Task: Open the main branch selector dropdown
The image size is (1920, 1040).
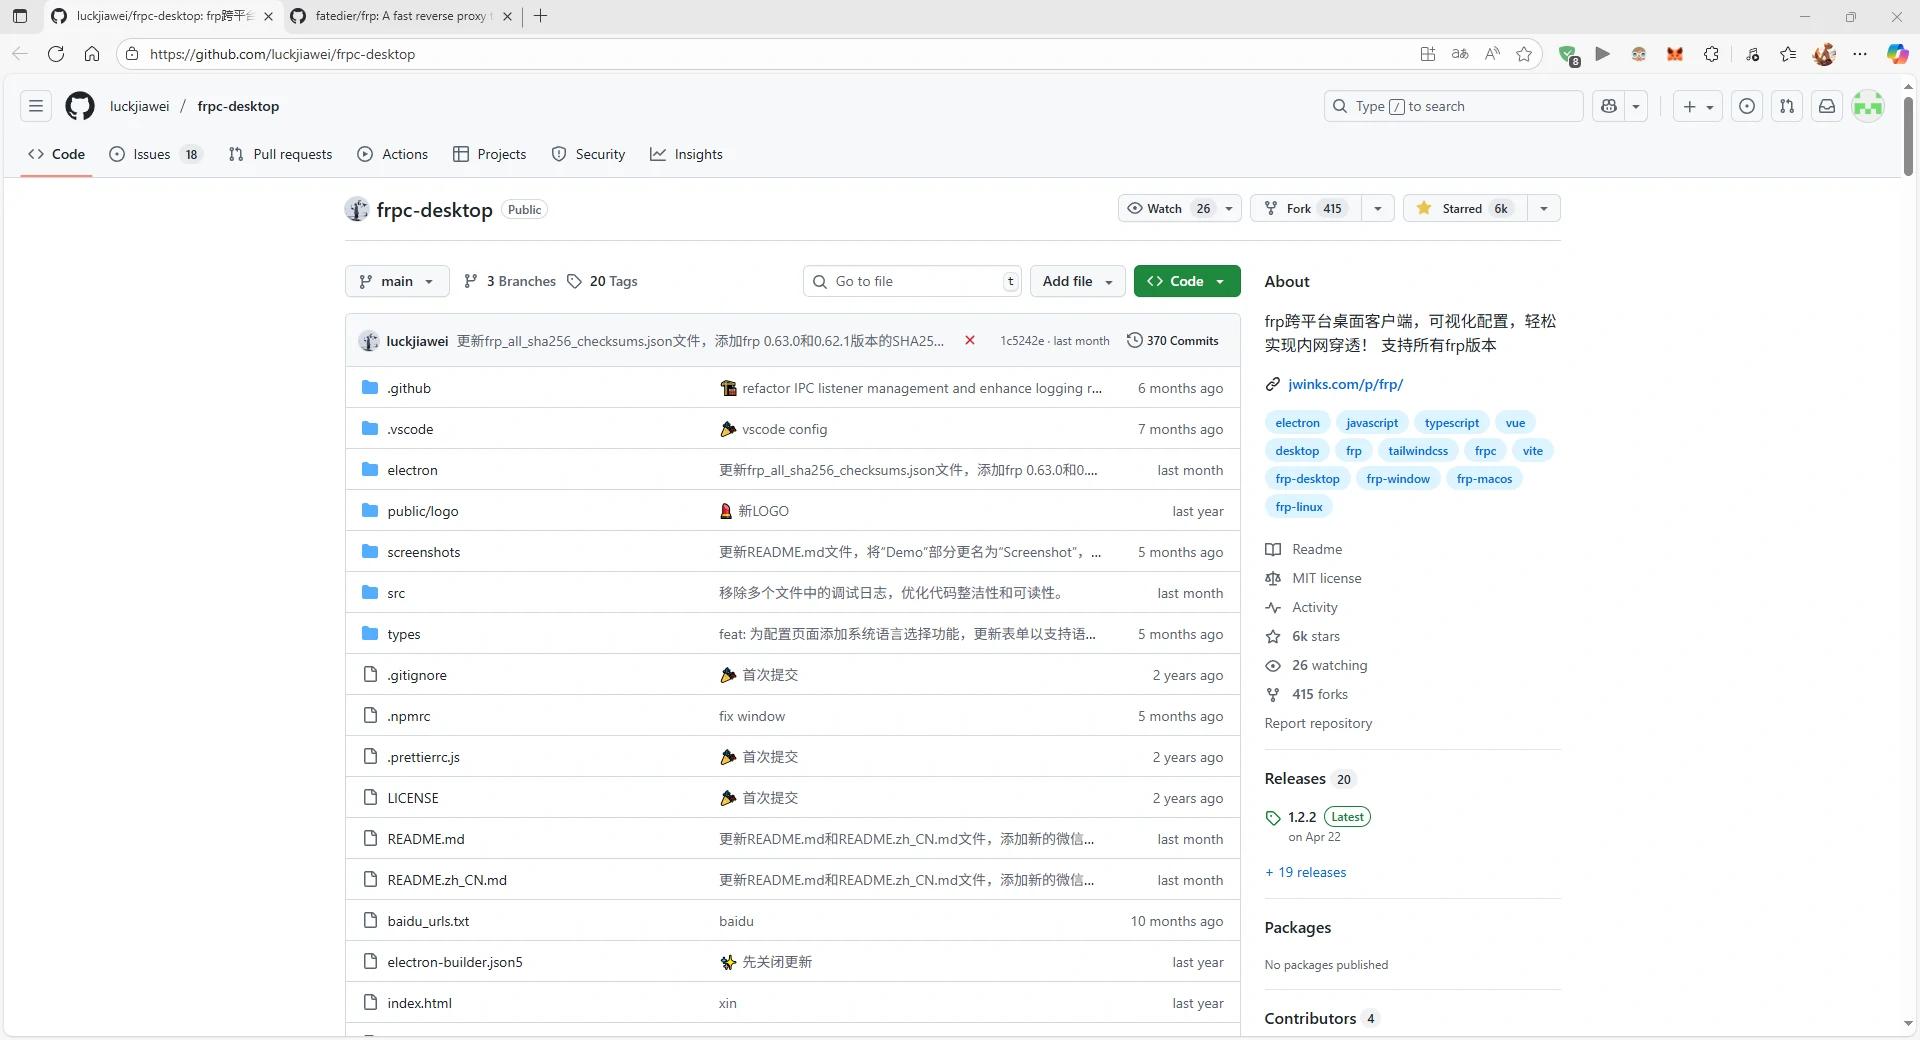Action: 397,282
